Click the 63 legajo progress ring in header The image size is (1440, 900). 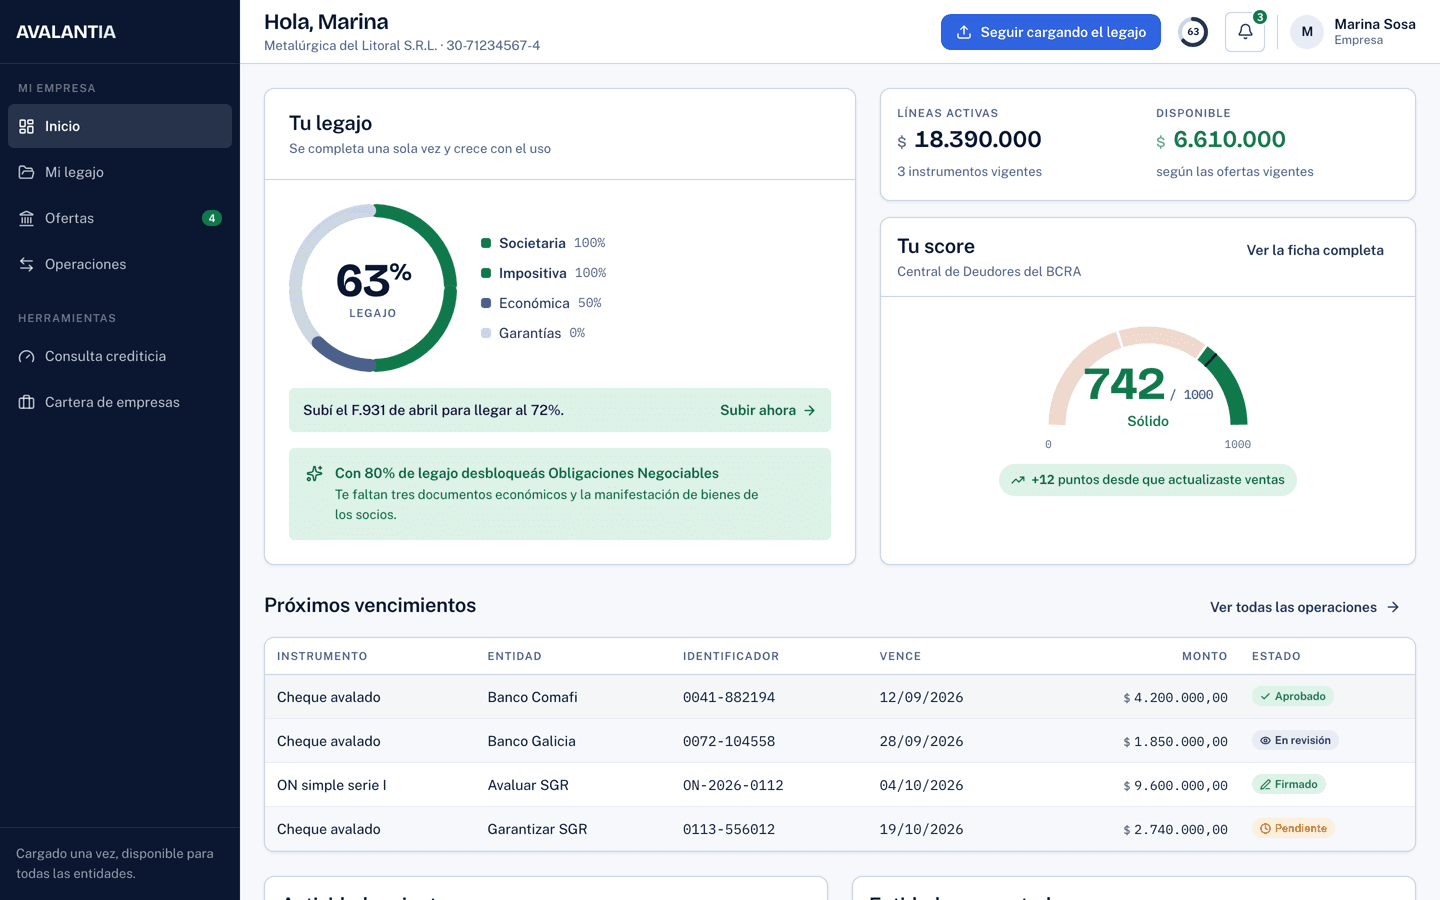click(x=1193, y=32)
